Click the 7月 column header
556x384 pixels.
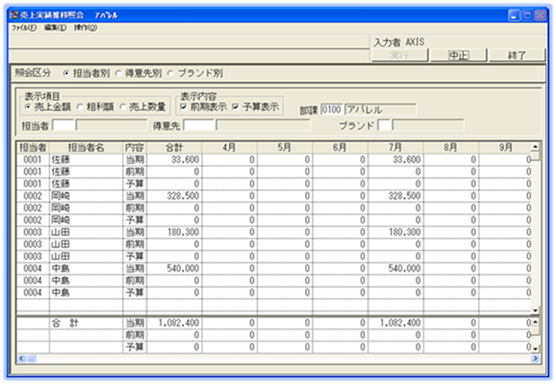(395, 148)
